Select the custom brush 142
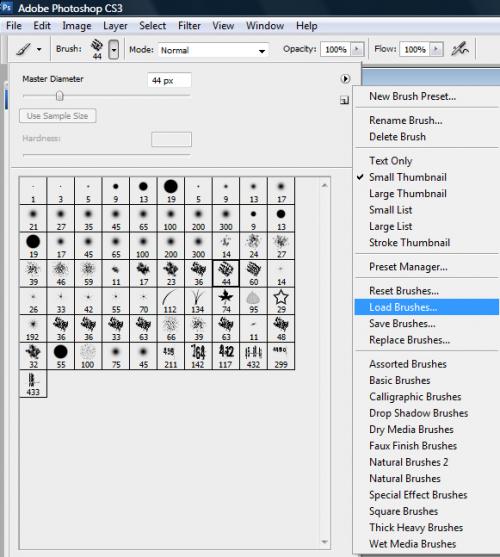The height and width of the screenshot is (557, 500). click(198, 356)
